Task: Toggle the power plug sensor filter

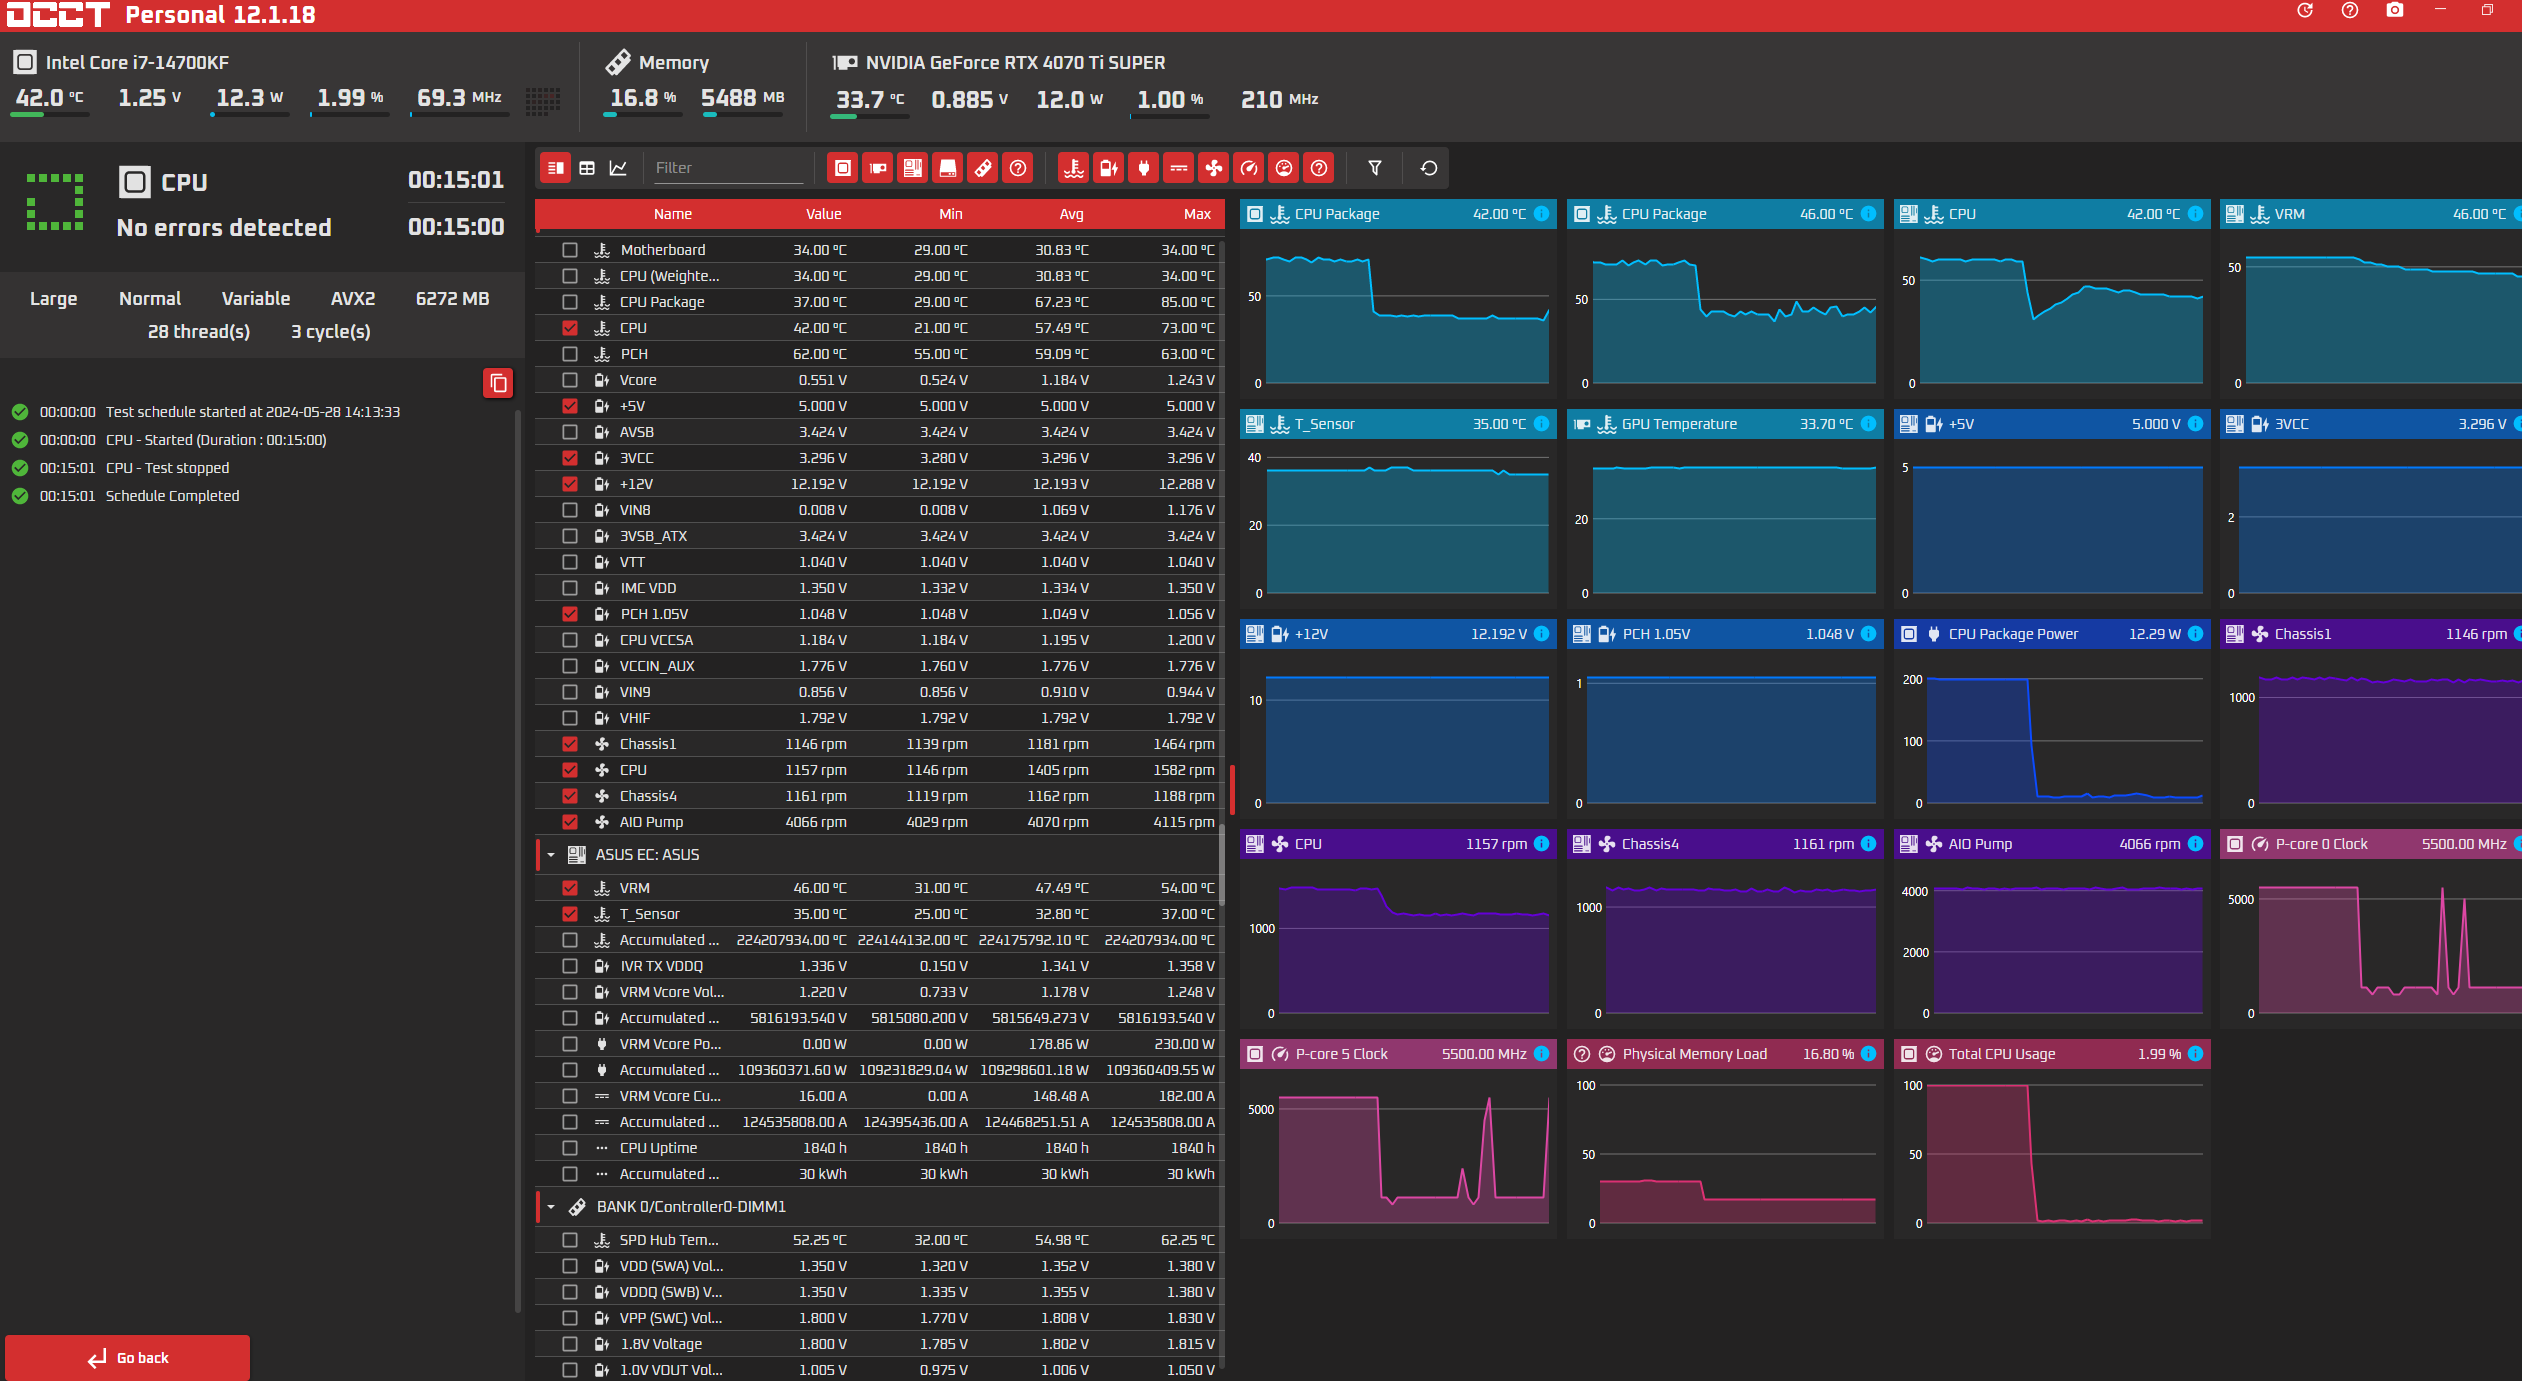Action: tap(1144, 168)
